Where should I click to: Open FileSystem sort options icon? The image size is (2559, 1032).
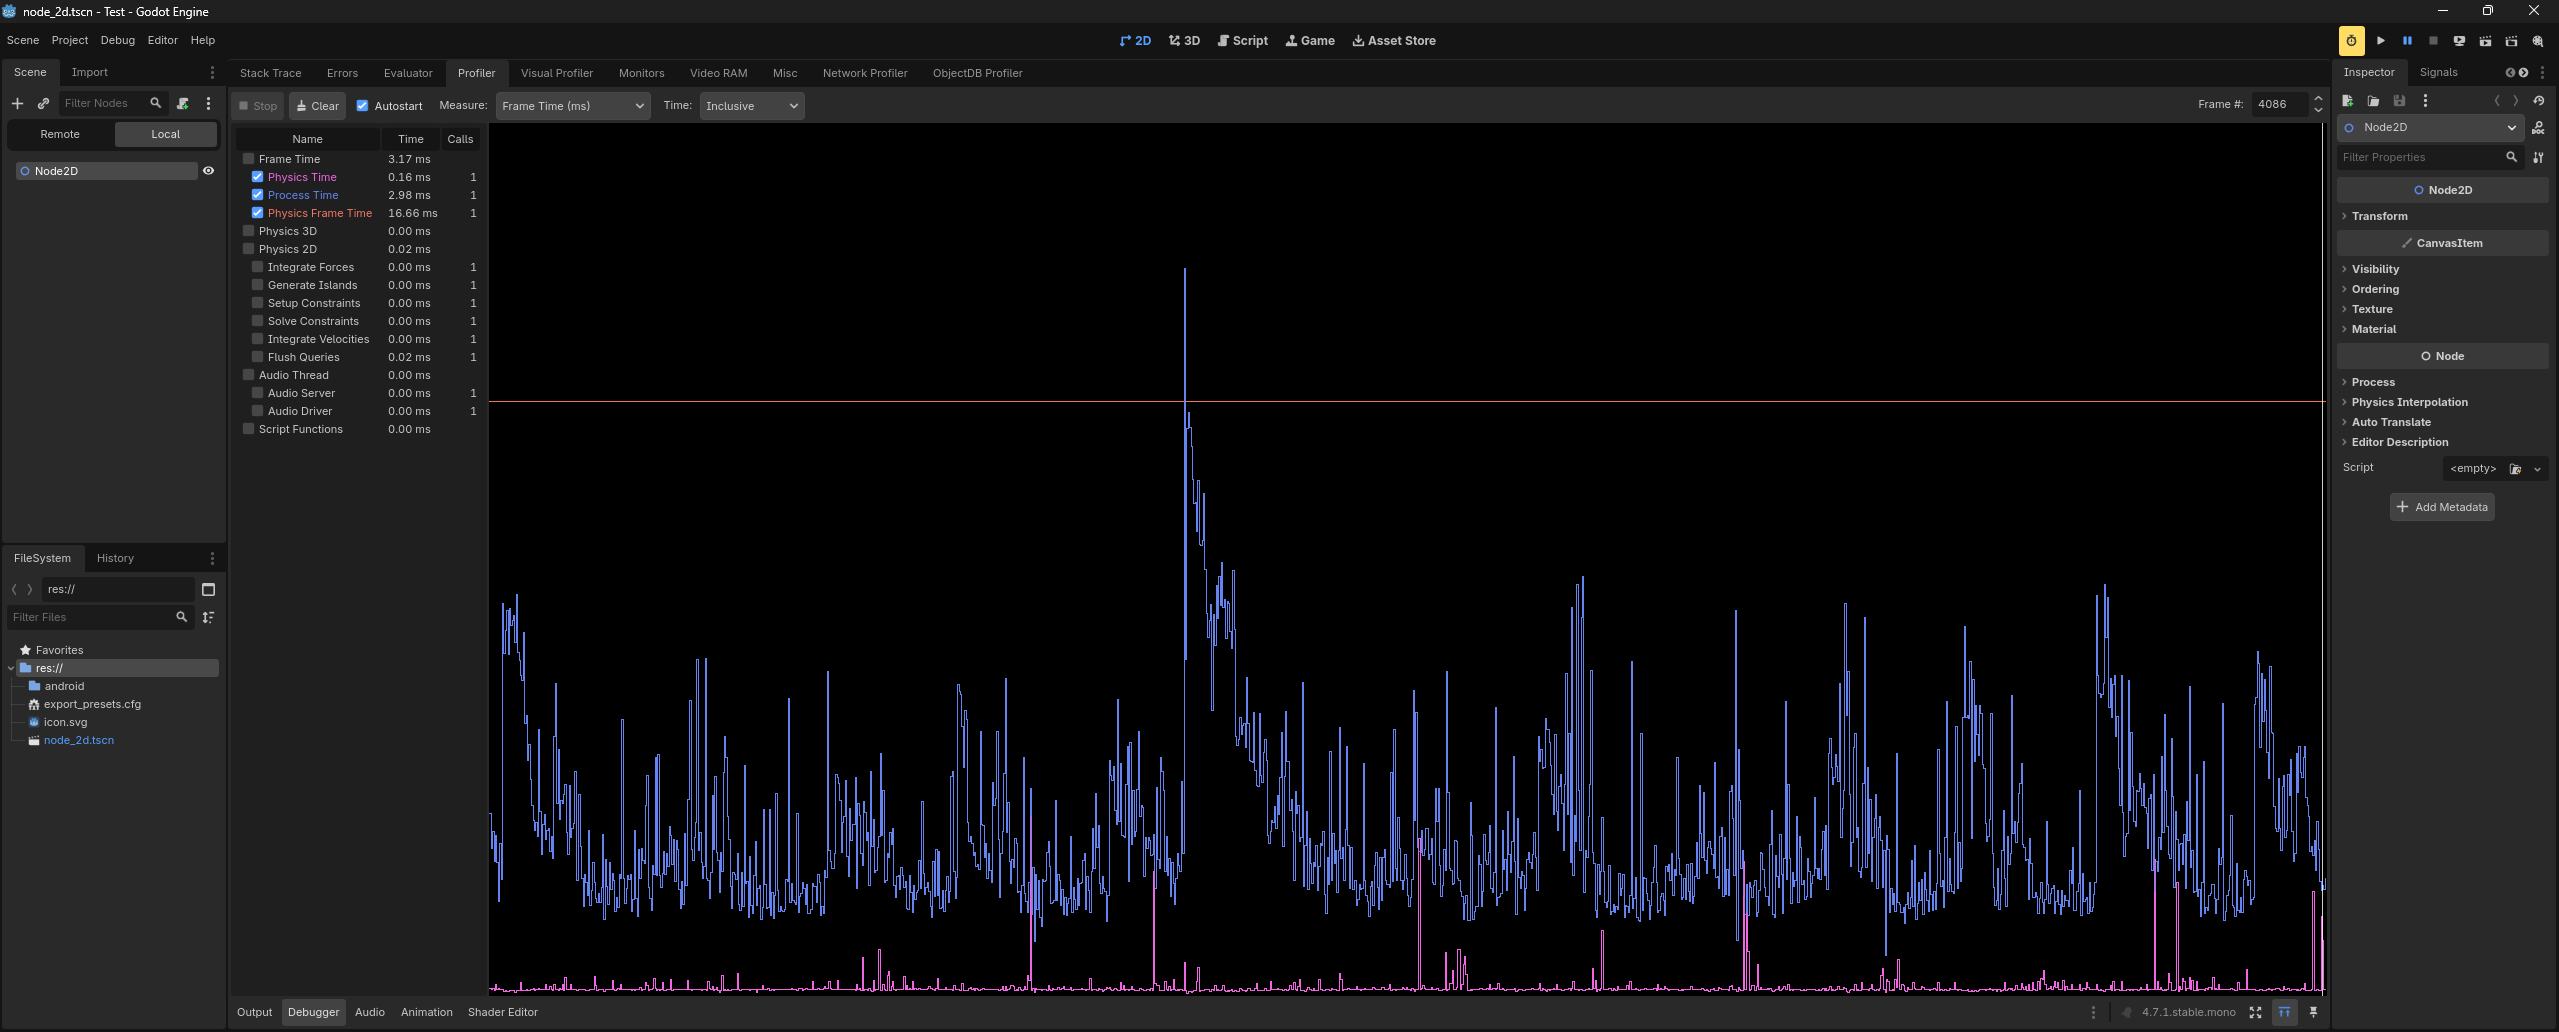click(x=208, y=617)
